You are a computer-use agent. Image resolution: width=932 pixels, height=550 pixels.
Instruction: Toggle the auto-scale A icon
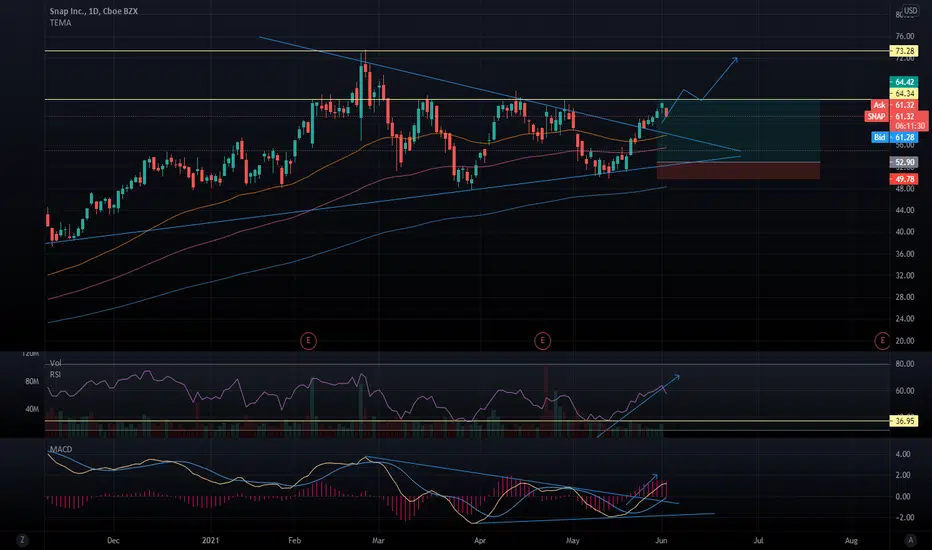pyautogui.click(x=910, y=540)
